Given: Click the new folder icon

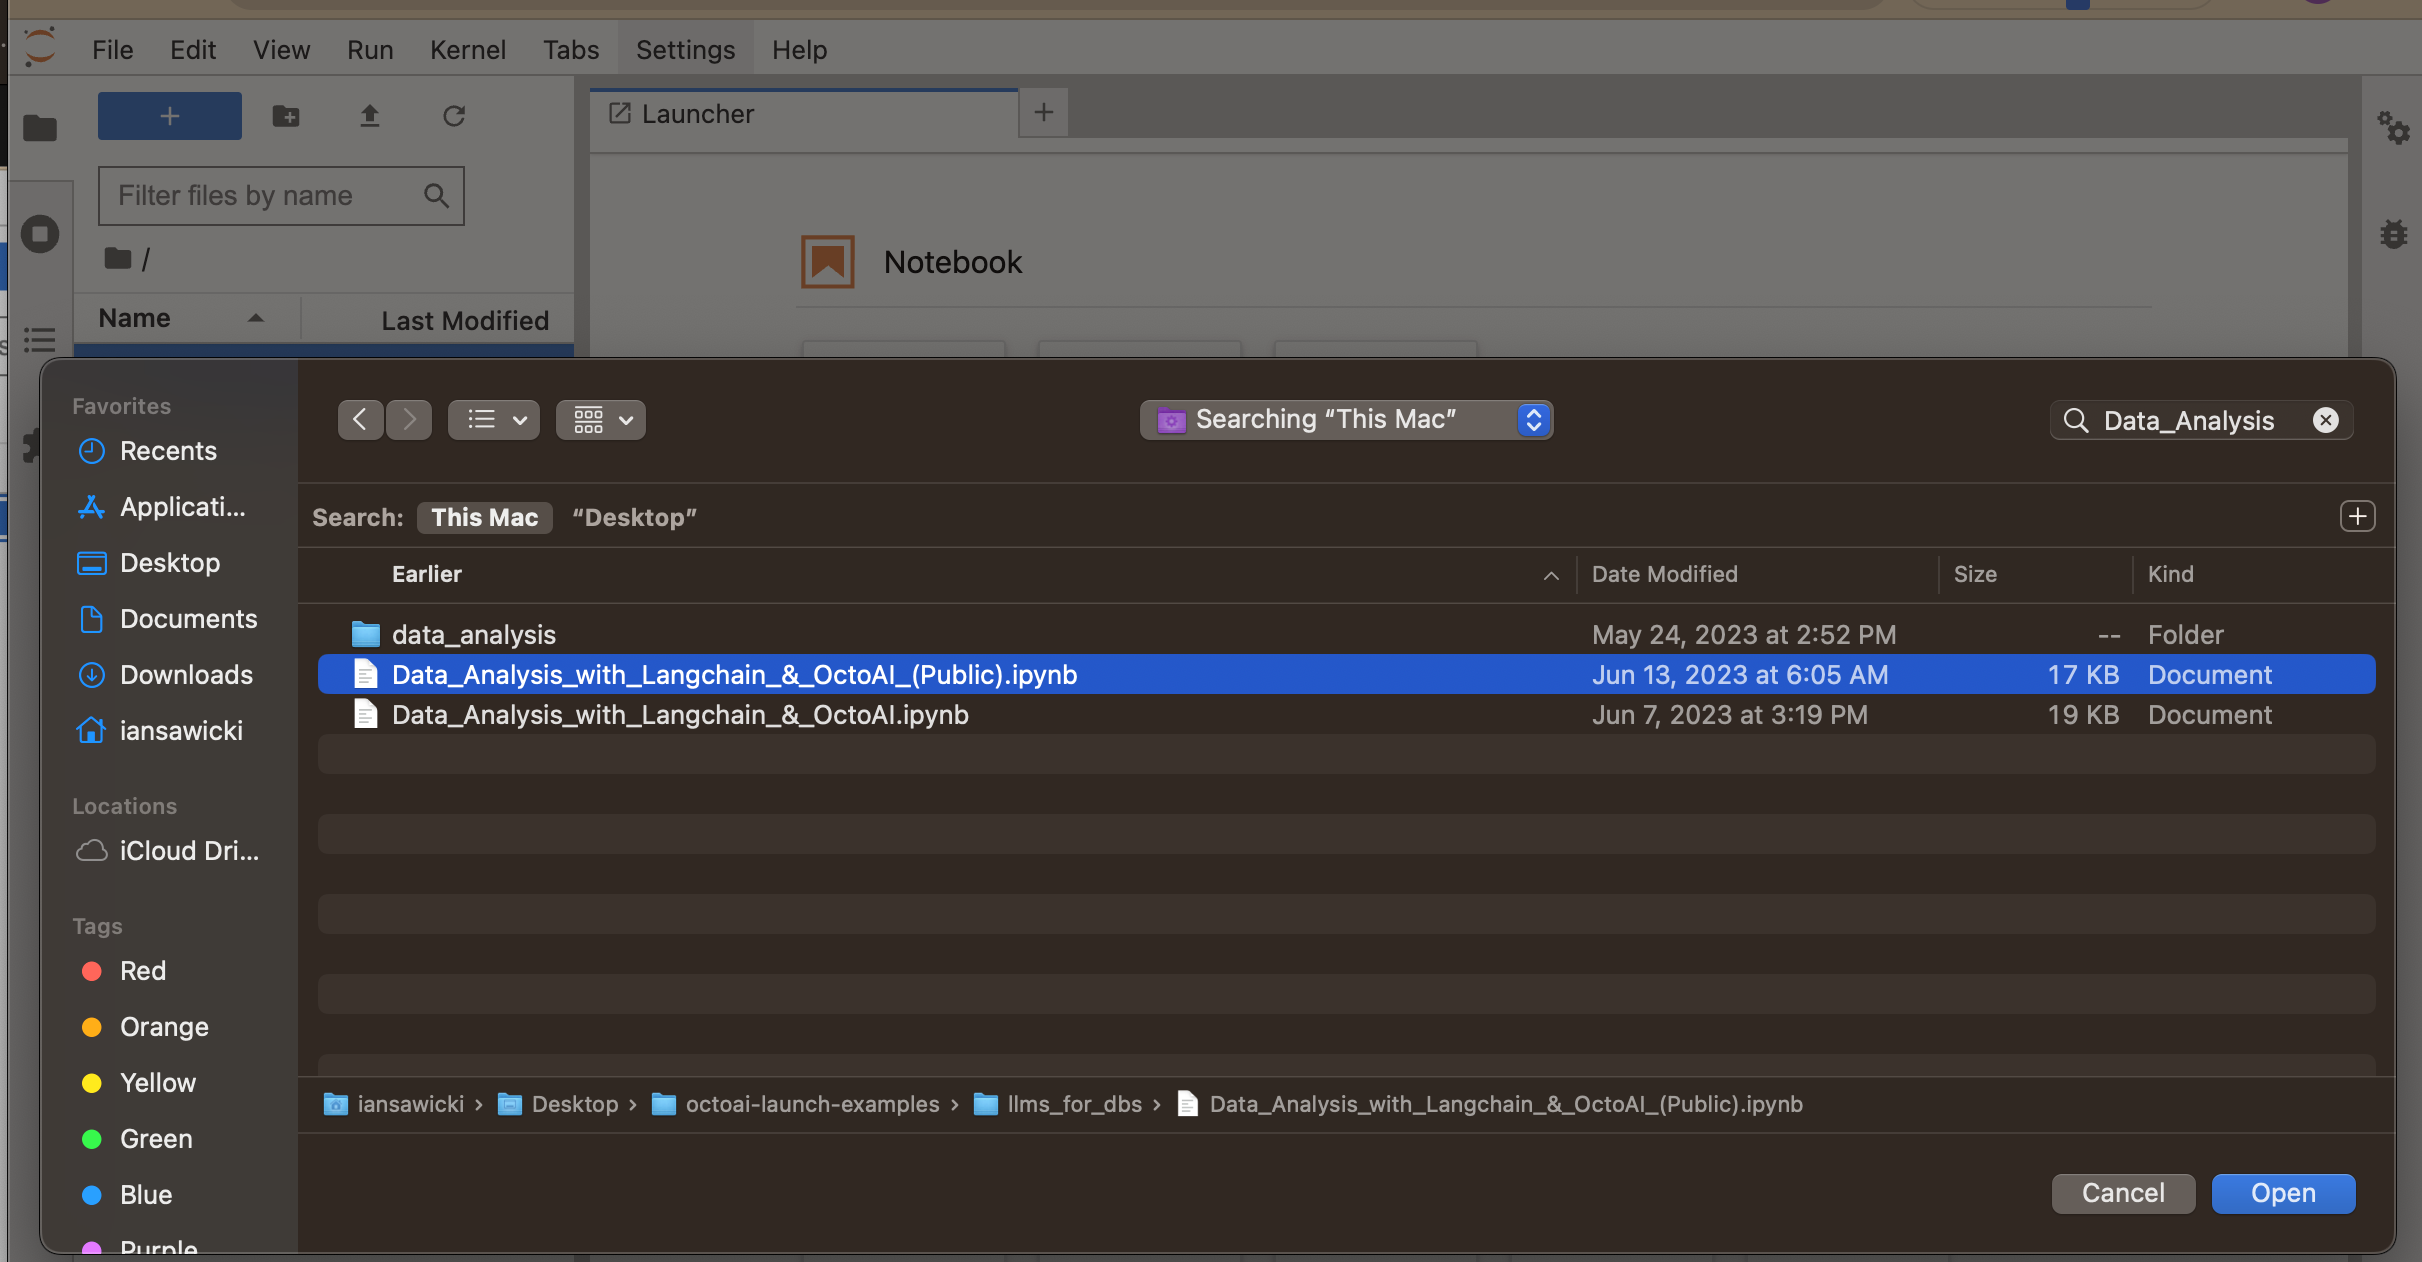Looking at the screenshot, I should tap(286, 116).
